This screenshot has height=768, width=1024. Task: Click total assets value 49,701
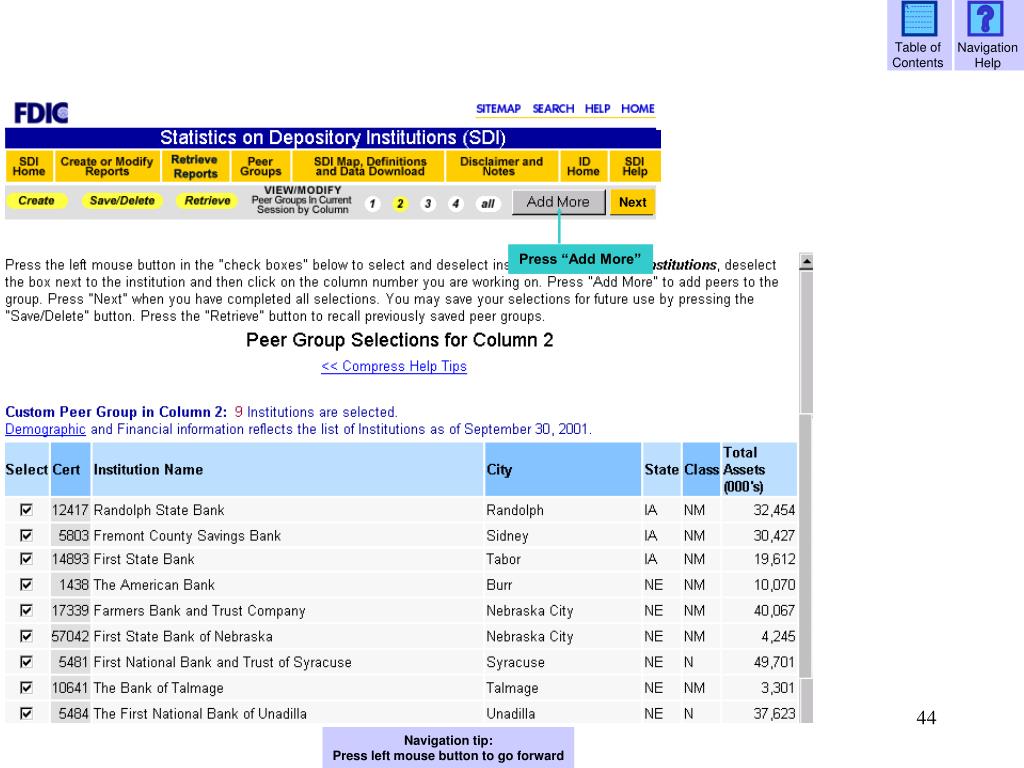click(774, 662)
